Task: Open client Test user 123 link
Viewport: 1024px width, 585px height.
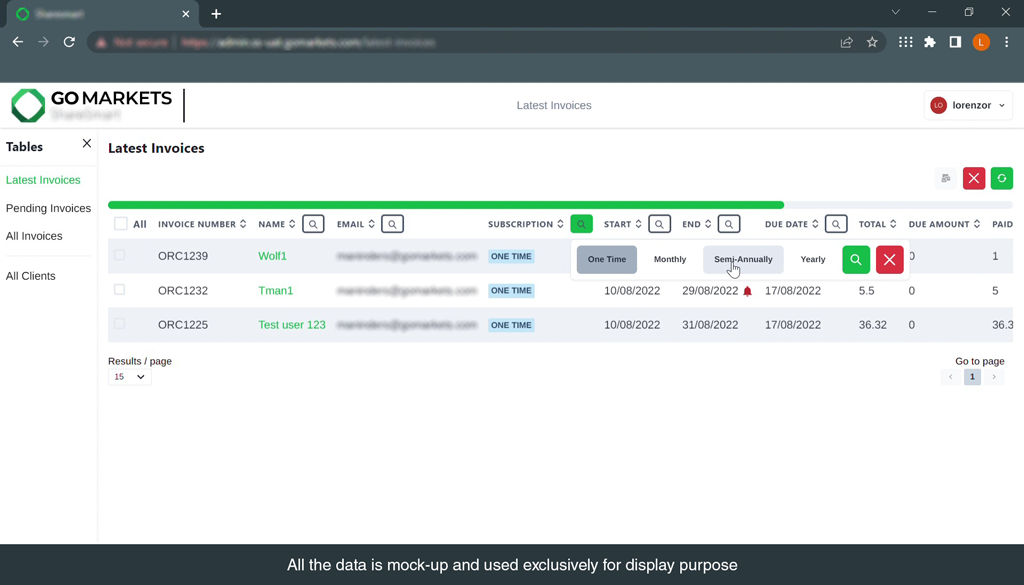Action: [292, 324]
